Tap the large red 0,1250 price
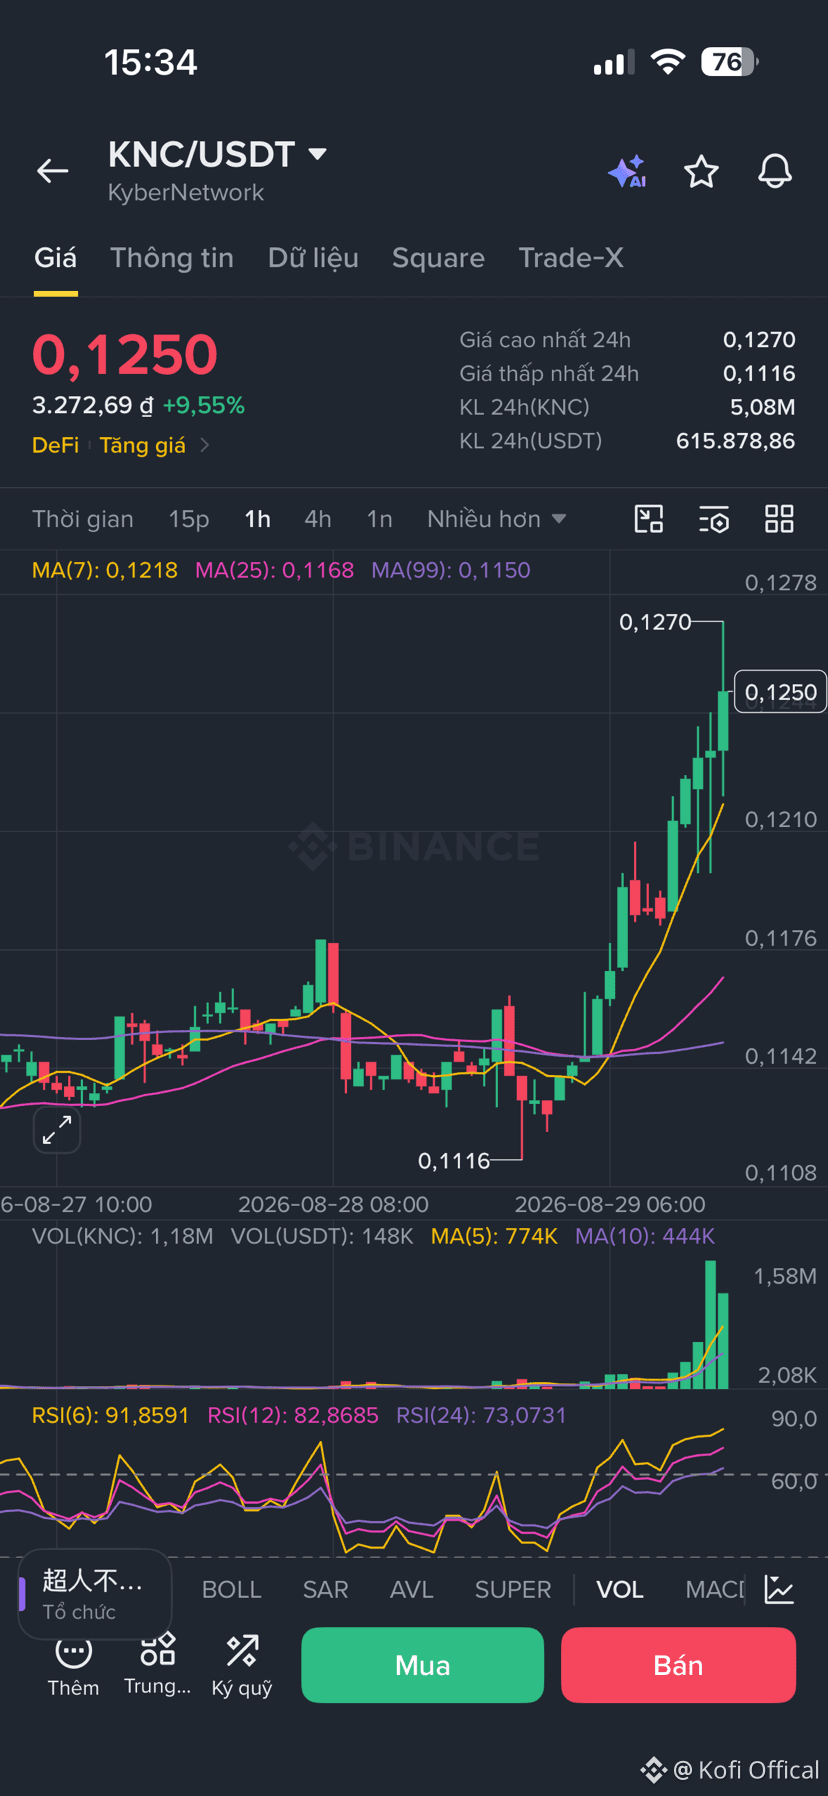Screen dimensions: 828x1796 pos(125,355)
